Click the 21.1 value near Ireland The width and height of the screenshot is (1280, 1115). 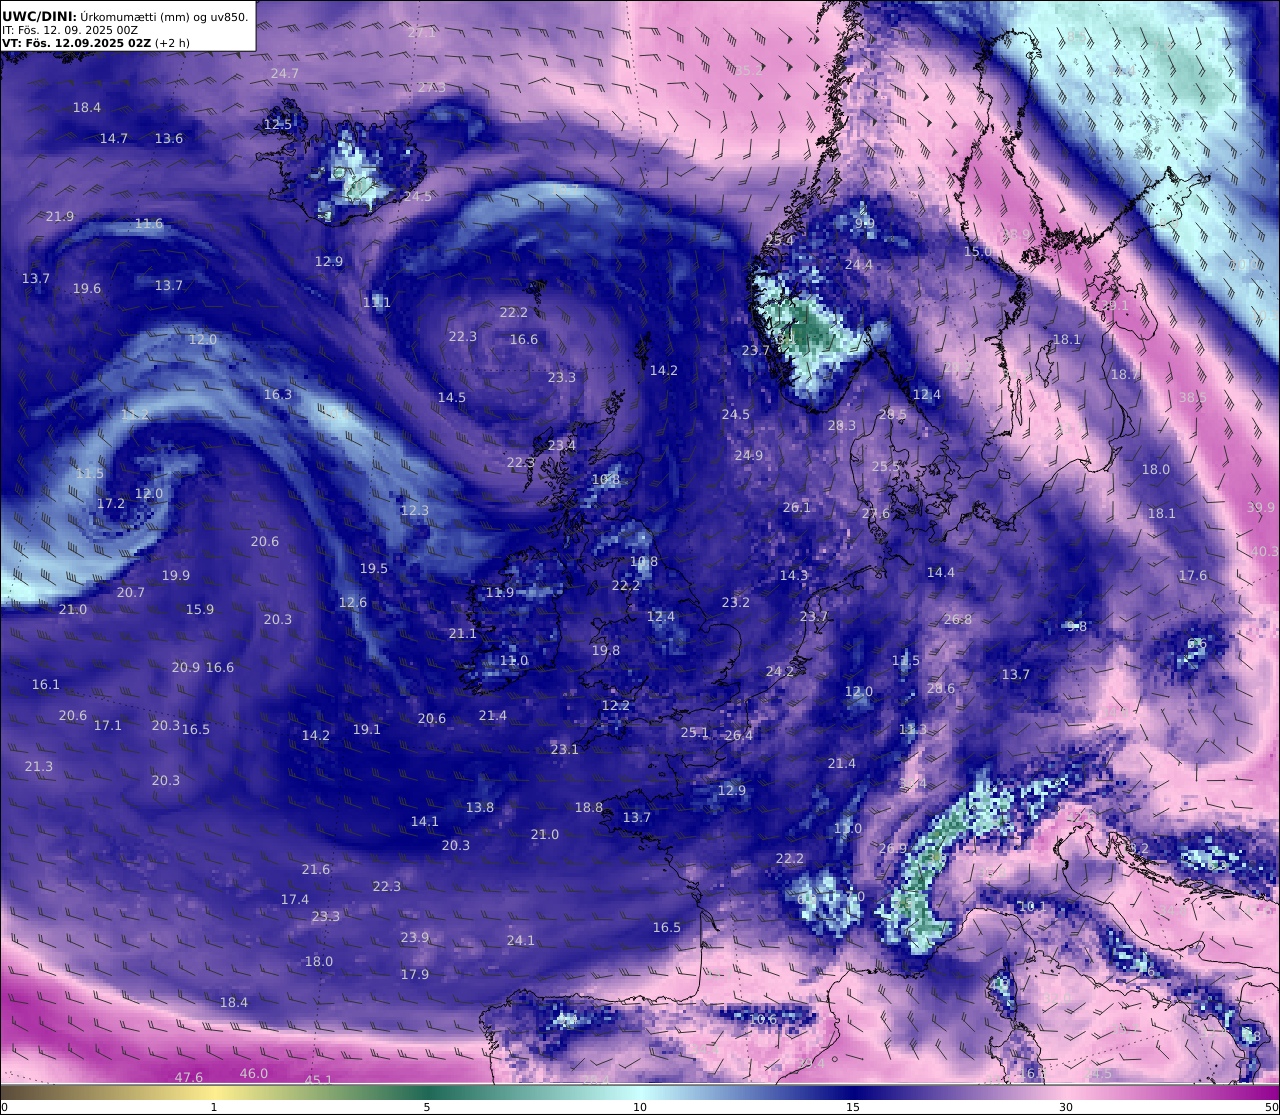[463, 634]
